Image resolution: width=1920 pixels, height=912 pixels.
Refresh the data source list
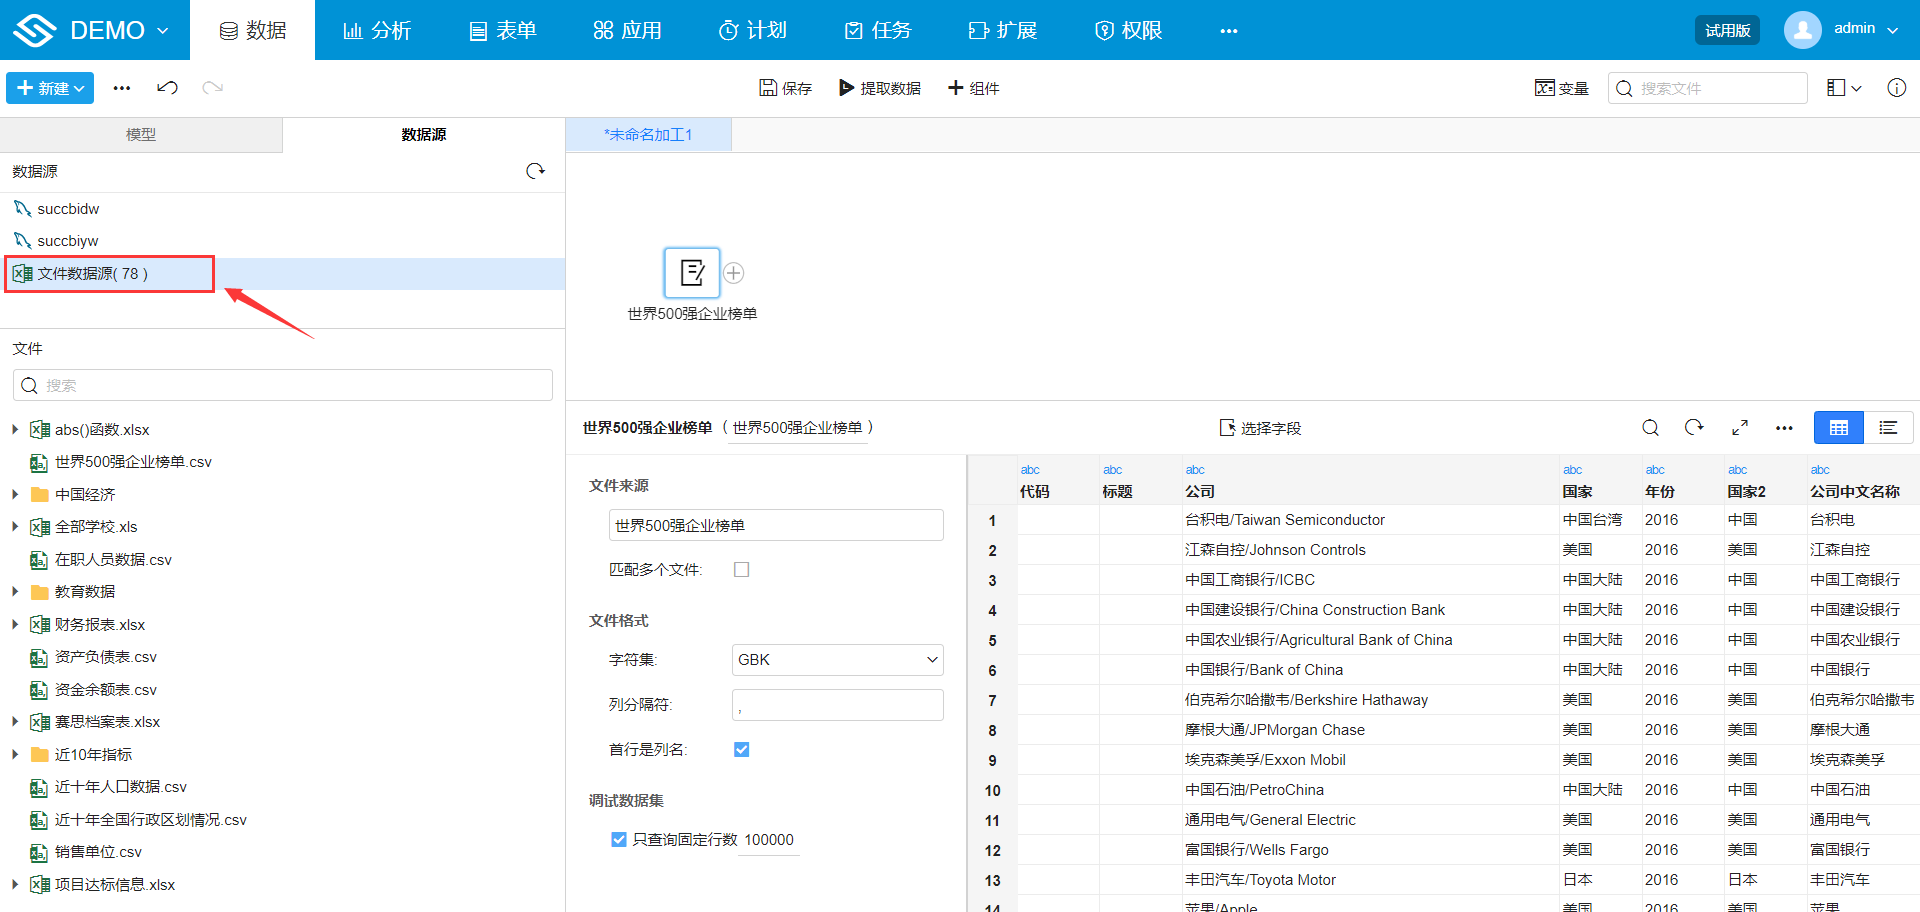536,171
